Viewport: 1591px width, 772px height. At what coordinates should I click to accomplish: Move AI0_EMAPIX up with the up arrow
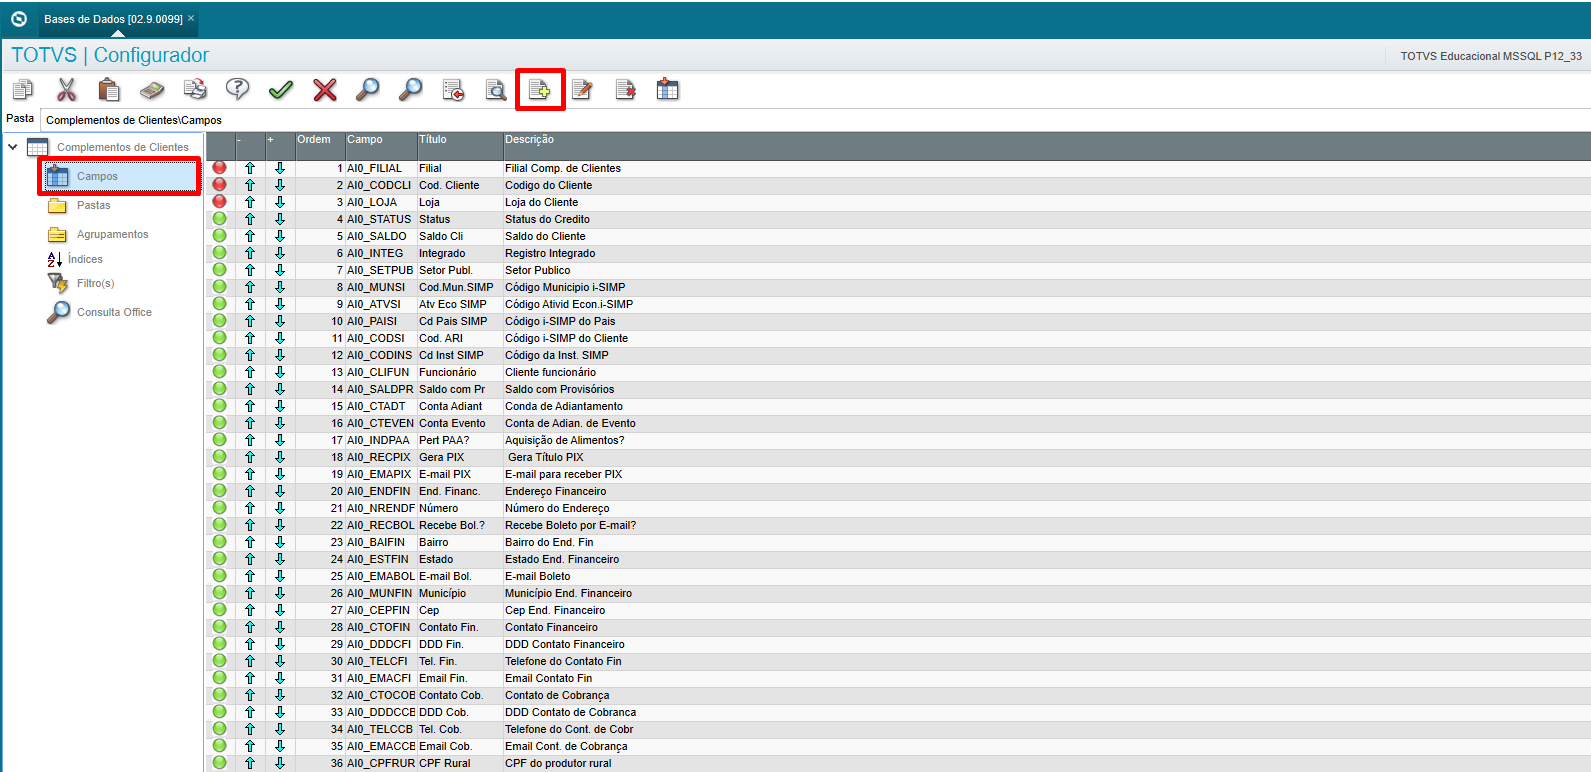click(250, 474)
